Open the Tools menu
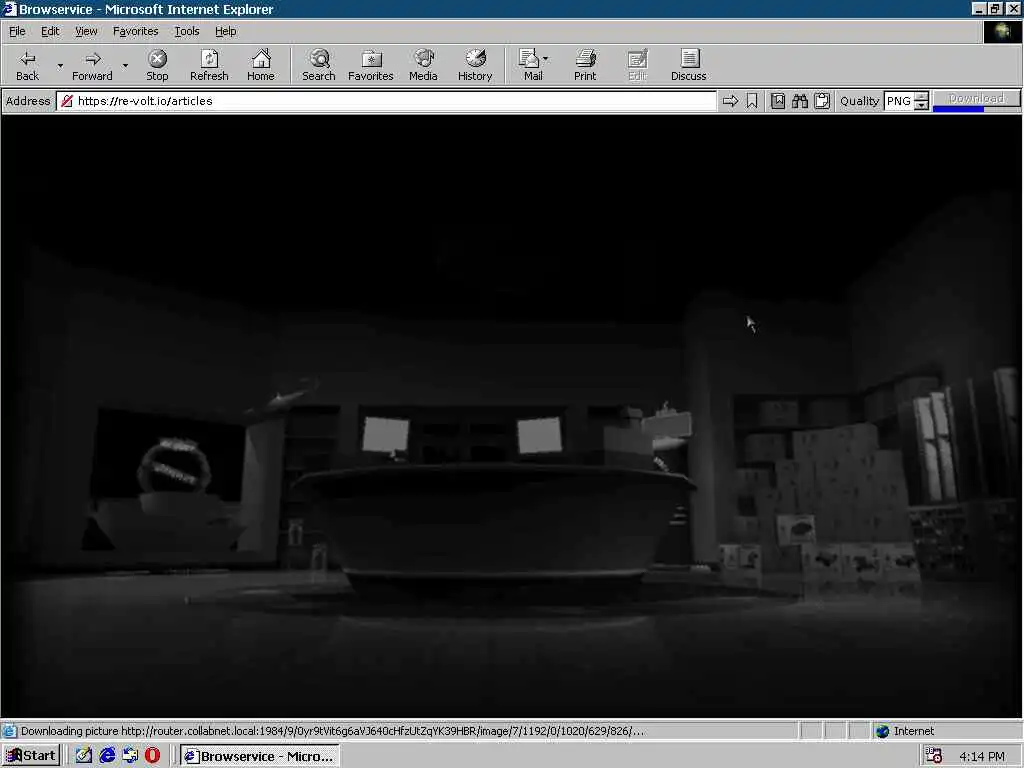The image size is (1024, 768). pyautogui.click(x=186, y=31)
